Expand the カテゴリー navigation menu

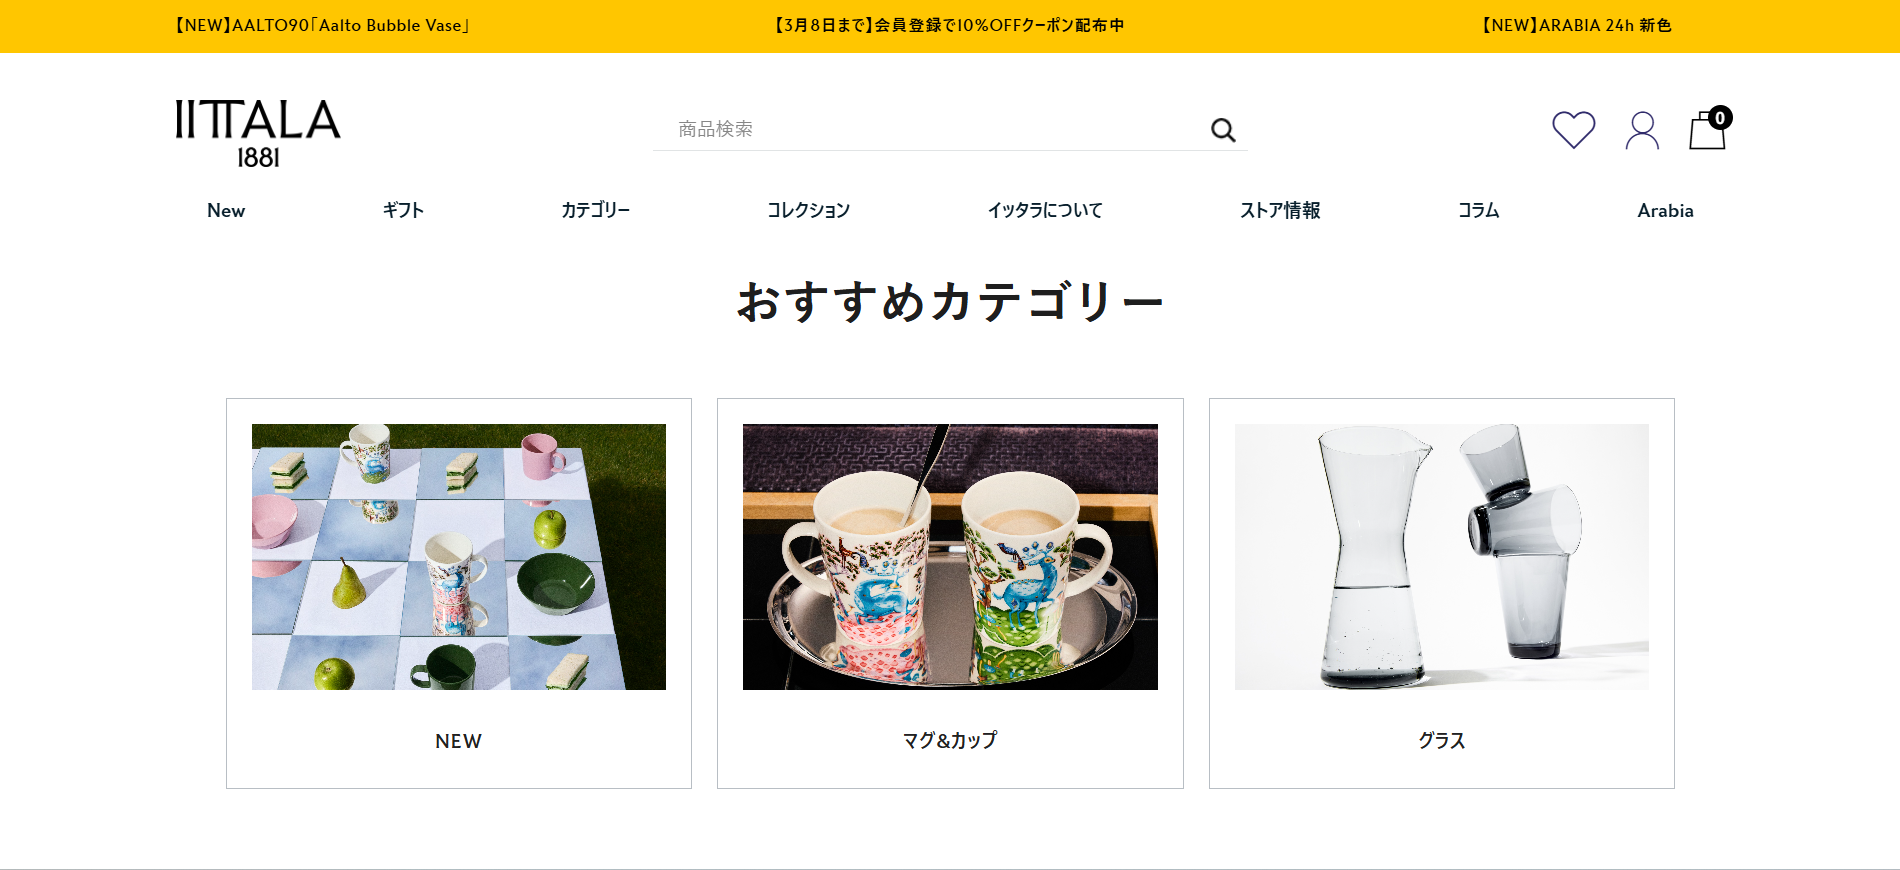pyautogui.click(x=595, y=210)
